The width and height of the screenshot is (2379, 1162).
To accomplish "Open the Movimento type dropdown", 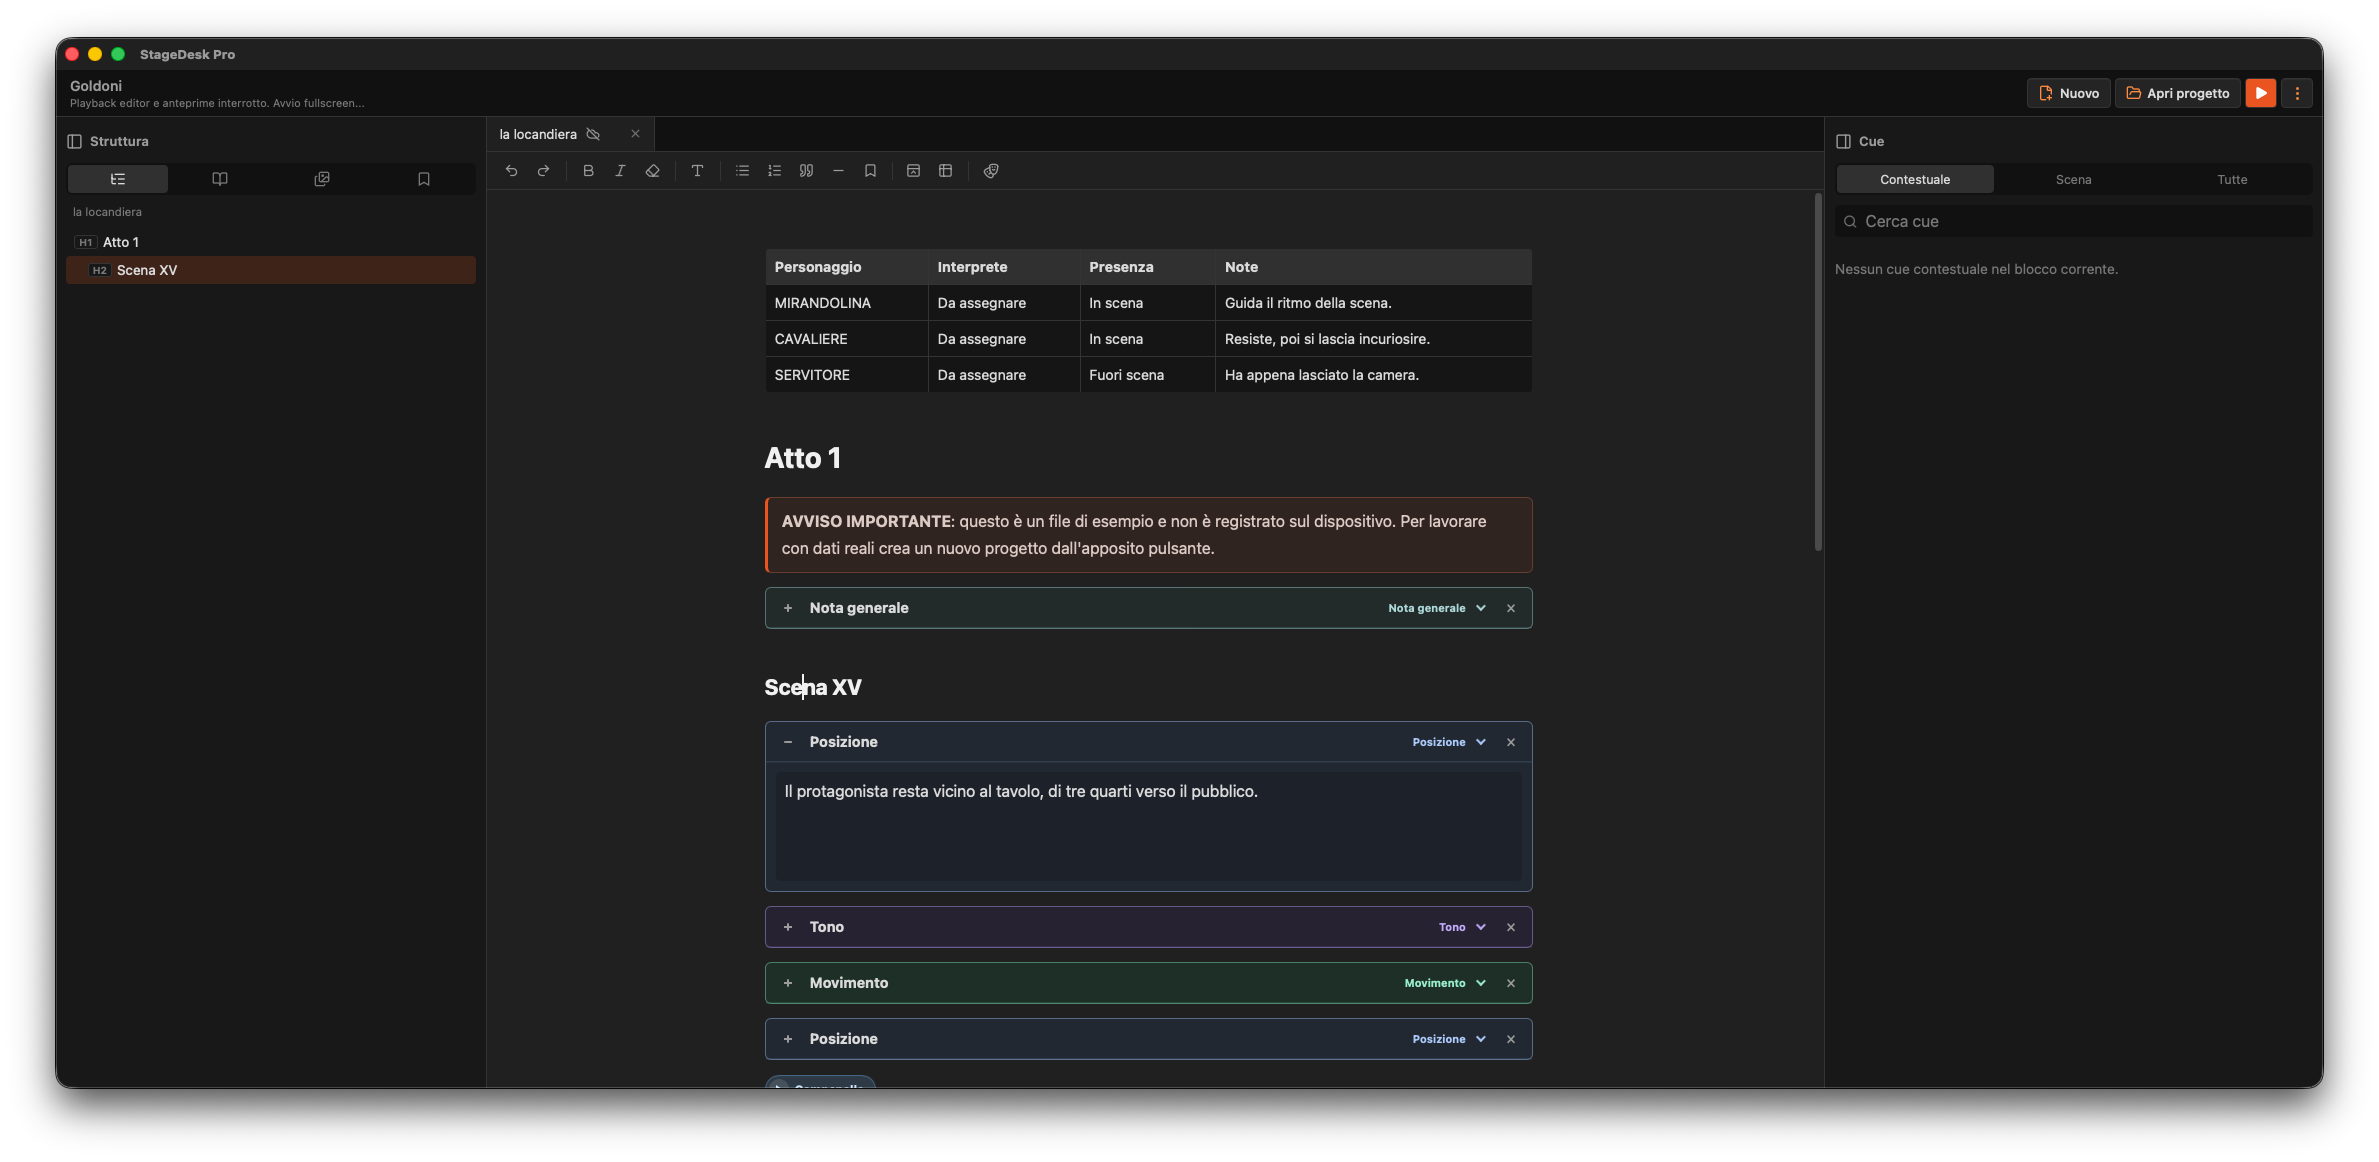I will tap(1445, 983).
